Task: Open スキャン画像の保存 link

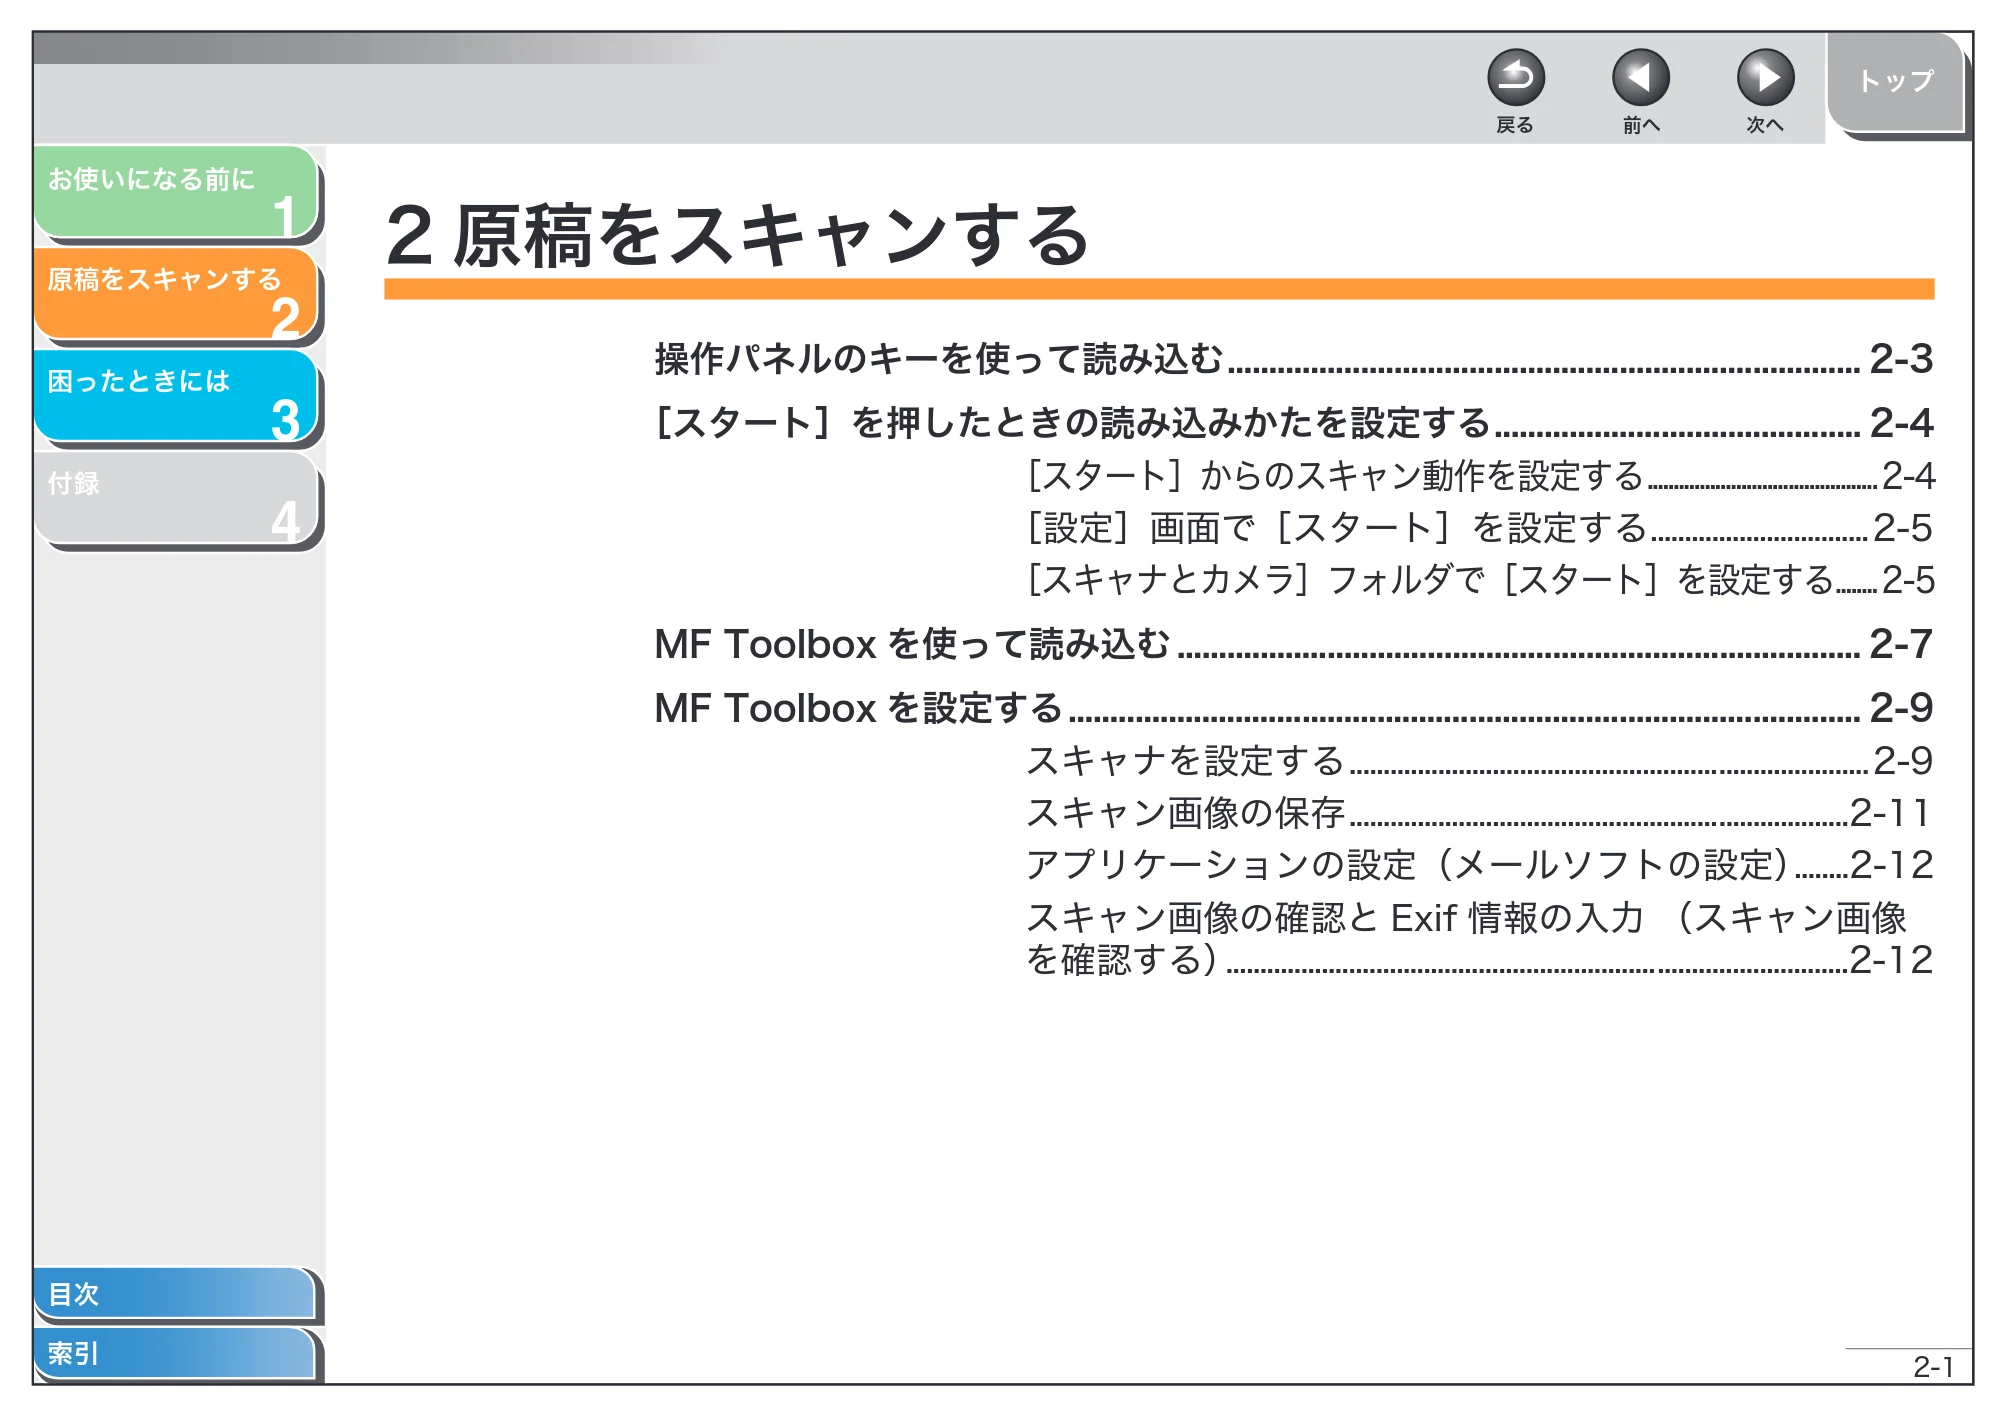Action: (1481, 812)
